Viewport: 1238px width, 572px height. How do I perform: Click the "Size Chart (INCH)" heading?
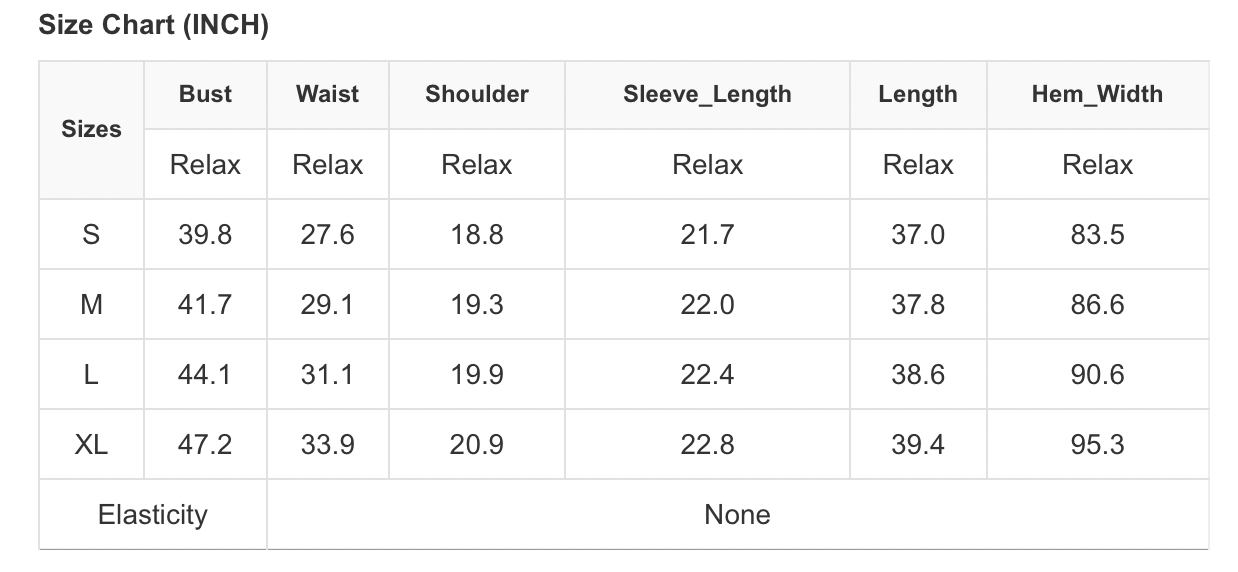[x=153, y=26]
